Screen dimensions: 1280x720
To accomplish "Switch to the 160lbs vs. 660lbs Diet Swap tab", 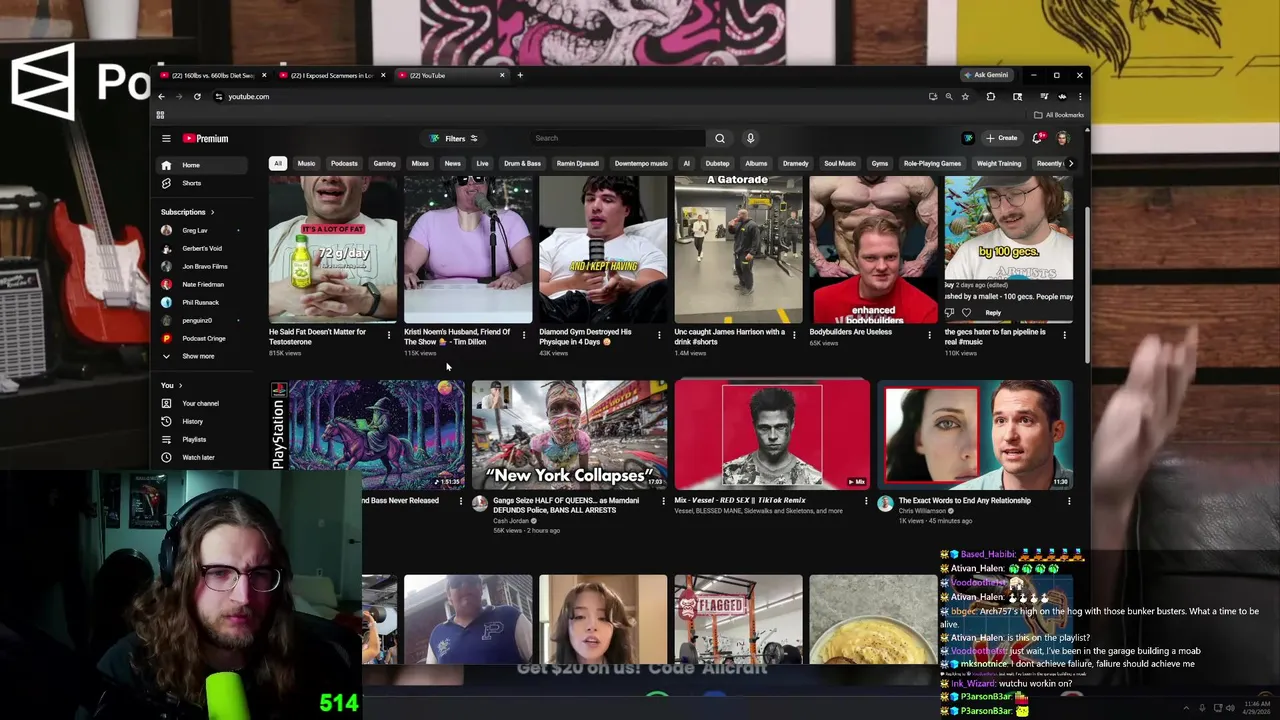I will (x=212, y=75).
